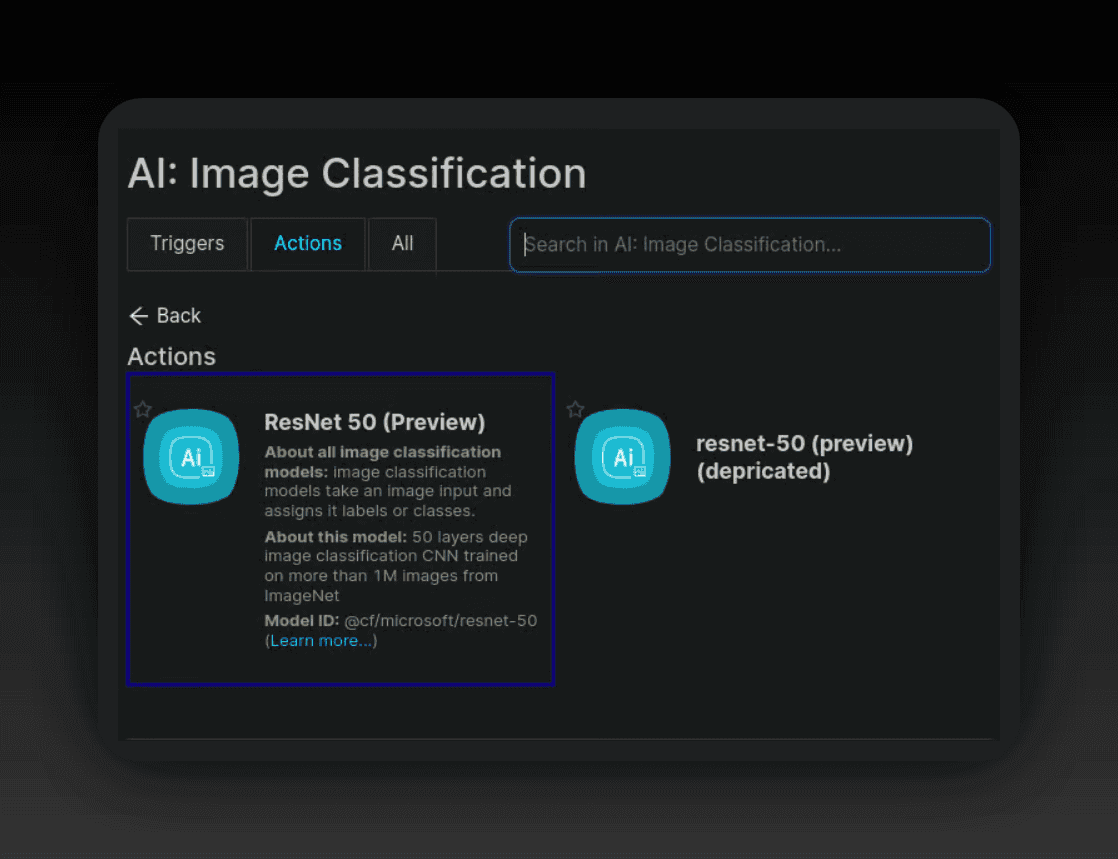Click the ResNet 50 (Preview) AI icon
1118x859 pixels.
pos(191,457)
